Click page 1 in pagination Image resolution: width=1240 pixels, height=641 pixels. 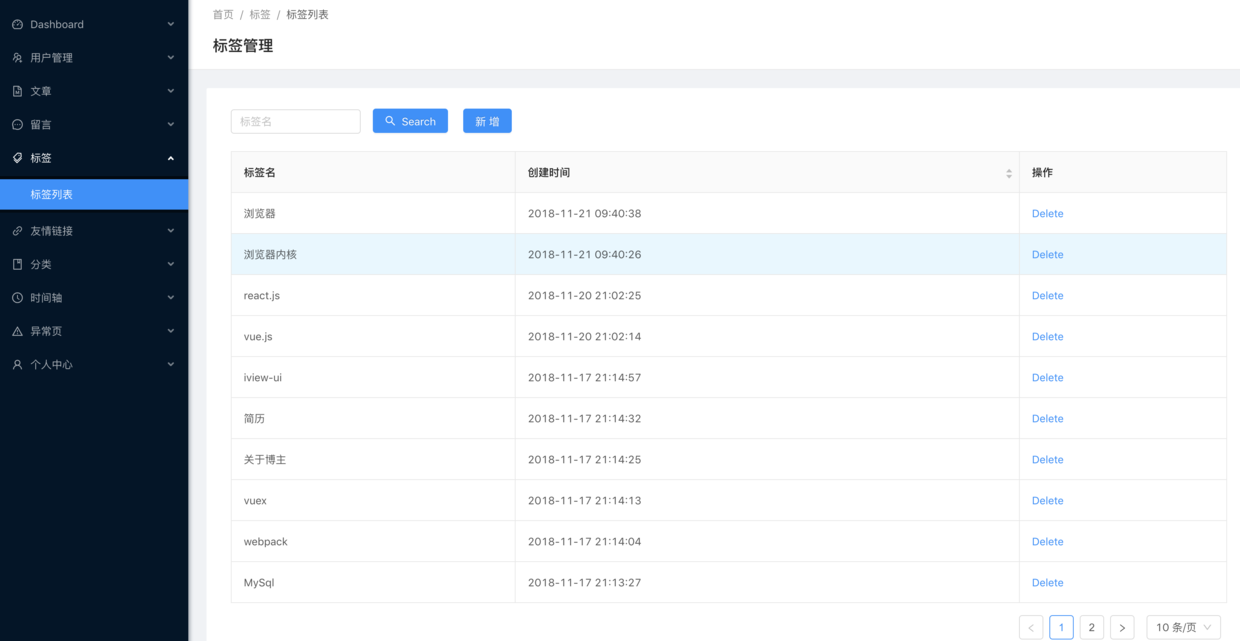pyautogui.click(x=1061, y=627)
